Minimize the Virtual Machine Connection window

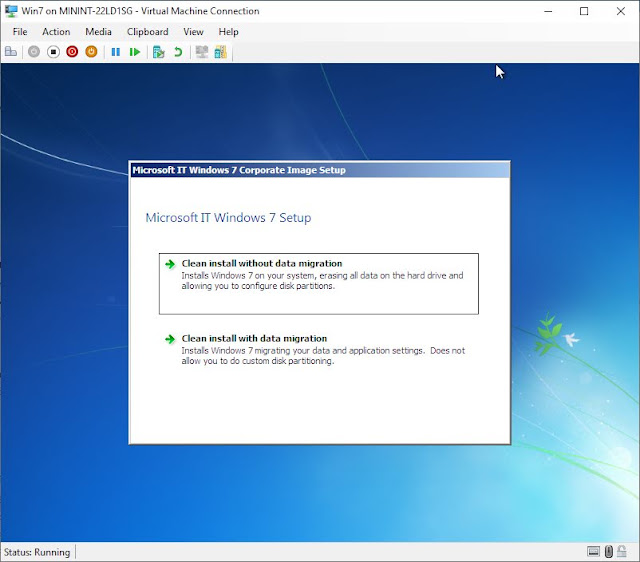[548, 11]
